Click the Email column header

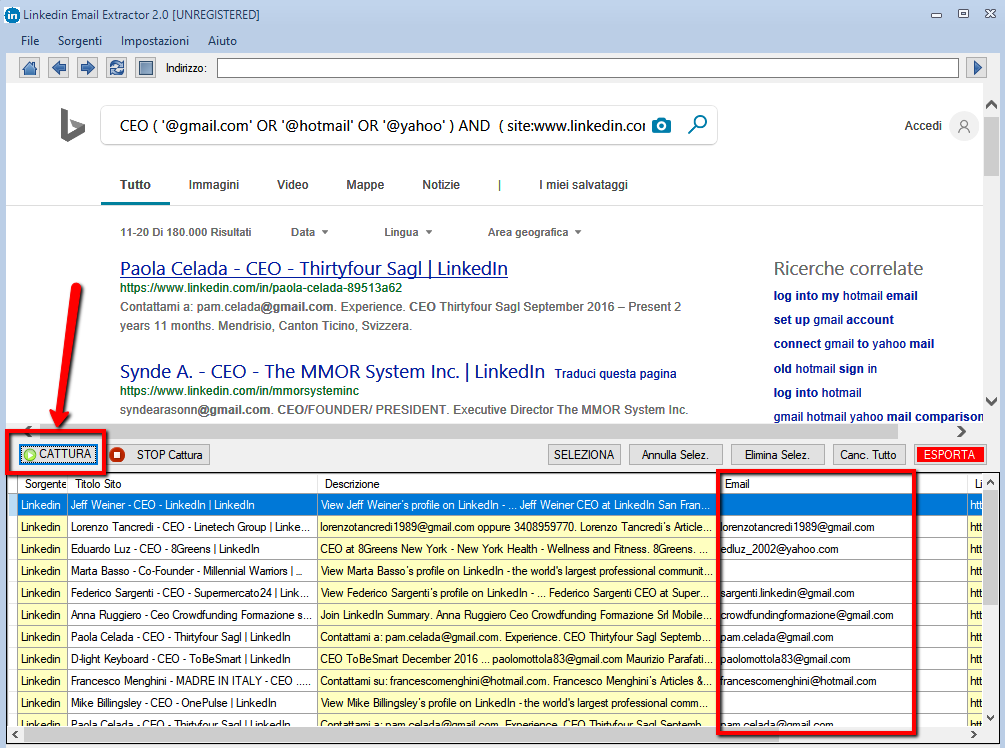(843, 484)
